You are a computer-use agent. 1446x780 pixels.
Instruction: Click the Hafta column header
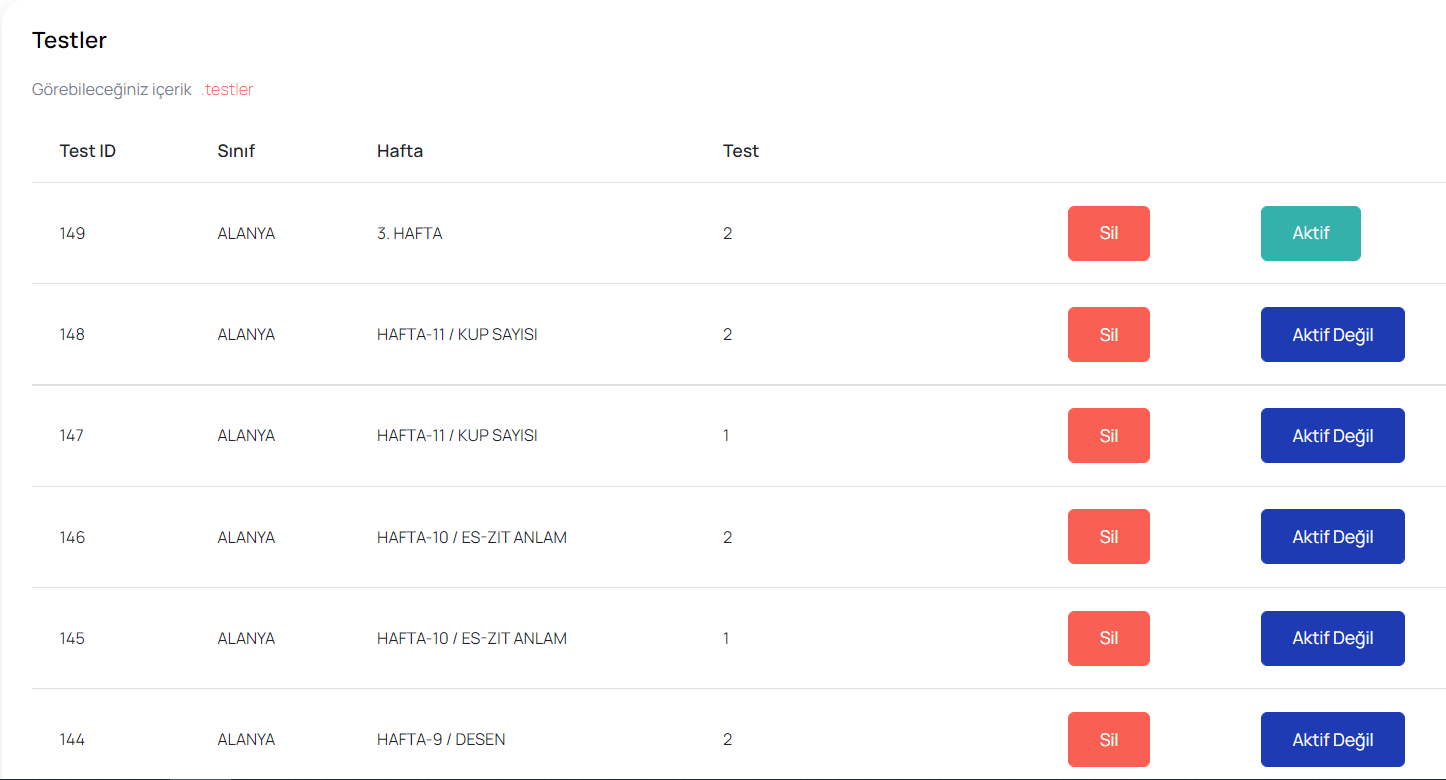click(x=400, y=151)
